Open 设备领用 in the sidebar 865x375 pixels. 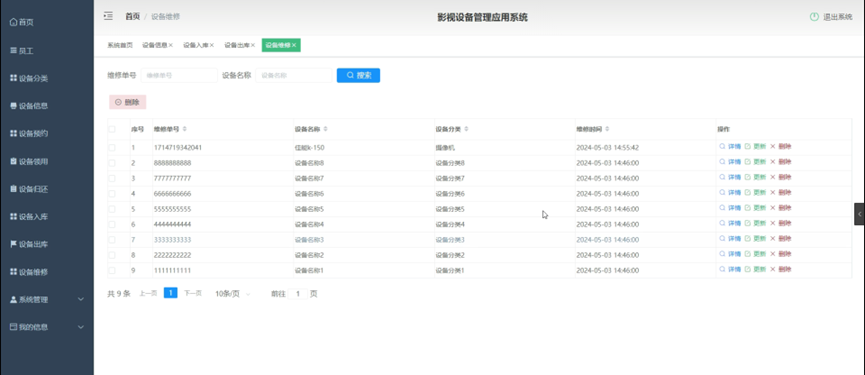[x=29, y=162]
